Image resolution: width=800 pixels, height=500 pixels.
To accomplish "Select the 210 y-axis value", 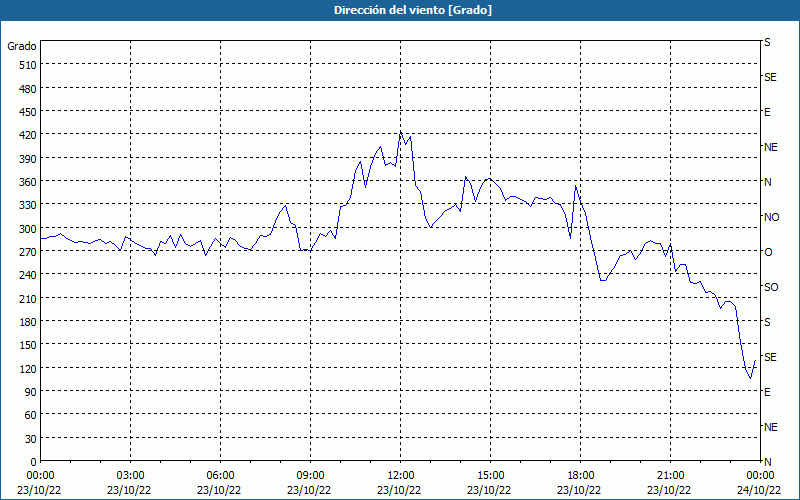I will [28, 298].
